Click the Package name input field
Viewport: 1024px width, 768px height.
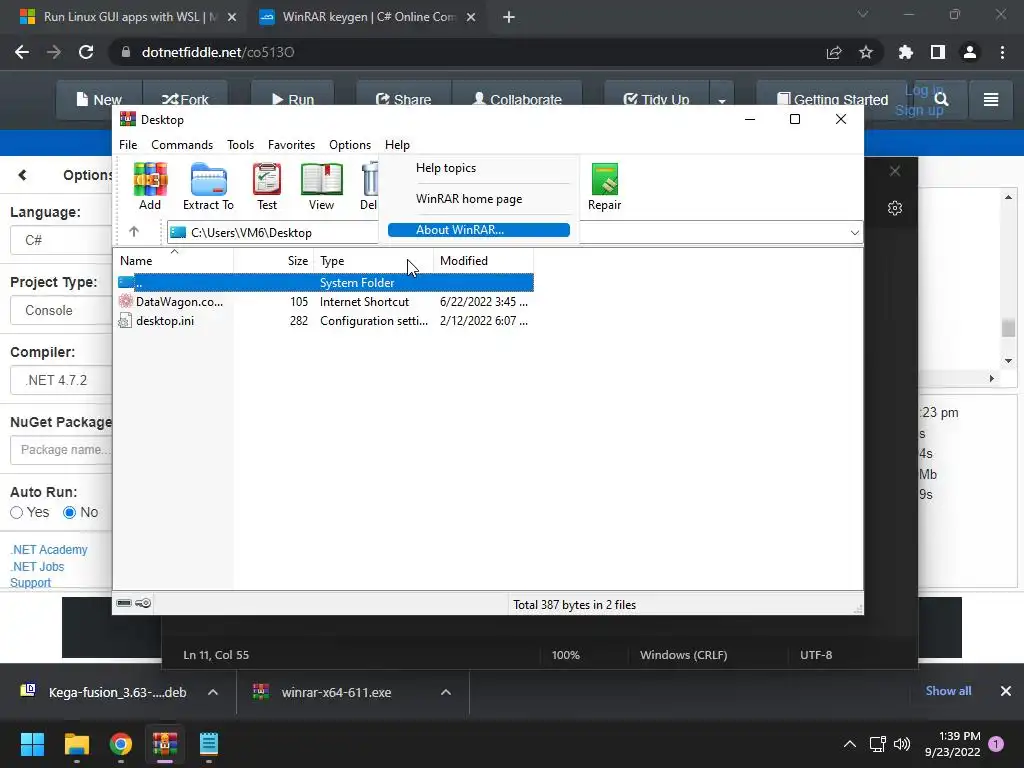[x=61, y=450]
